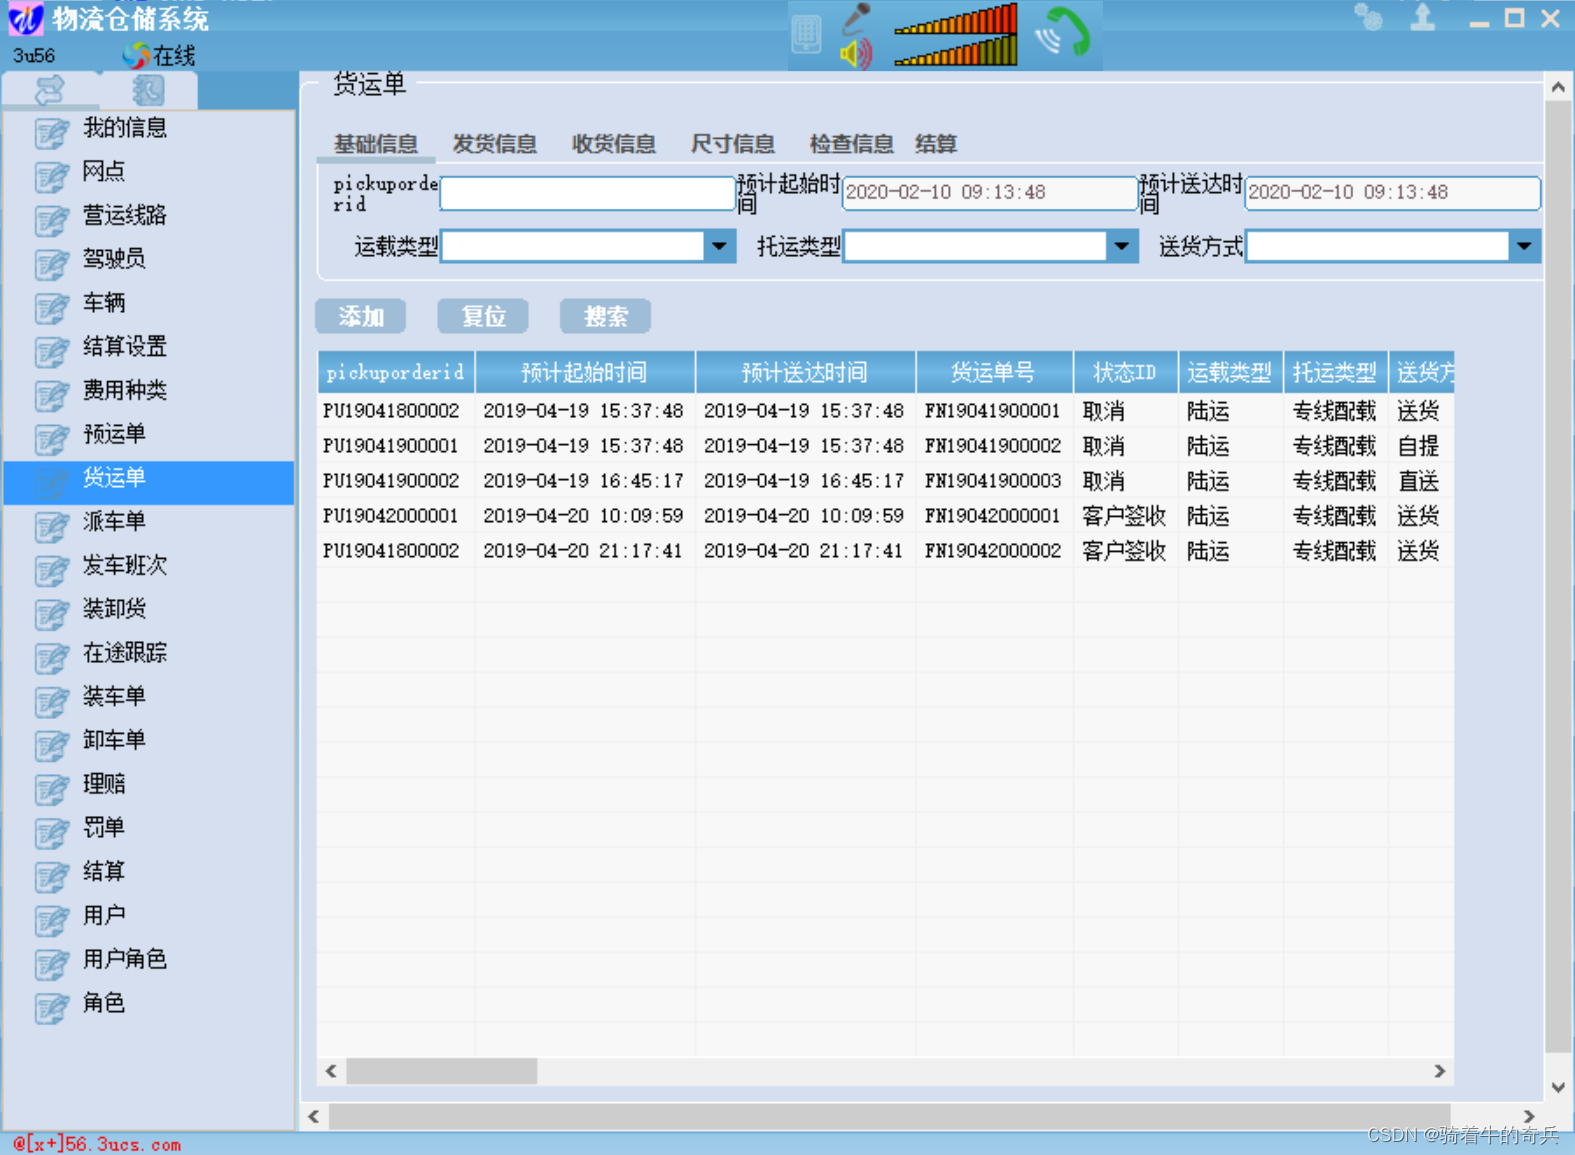Image resolution: width=1575 pixels, height=1155 pixels.
Task: Click the online status icon next to 在线
Action: [x=136, y=55]
